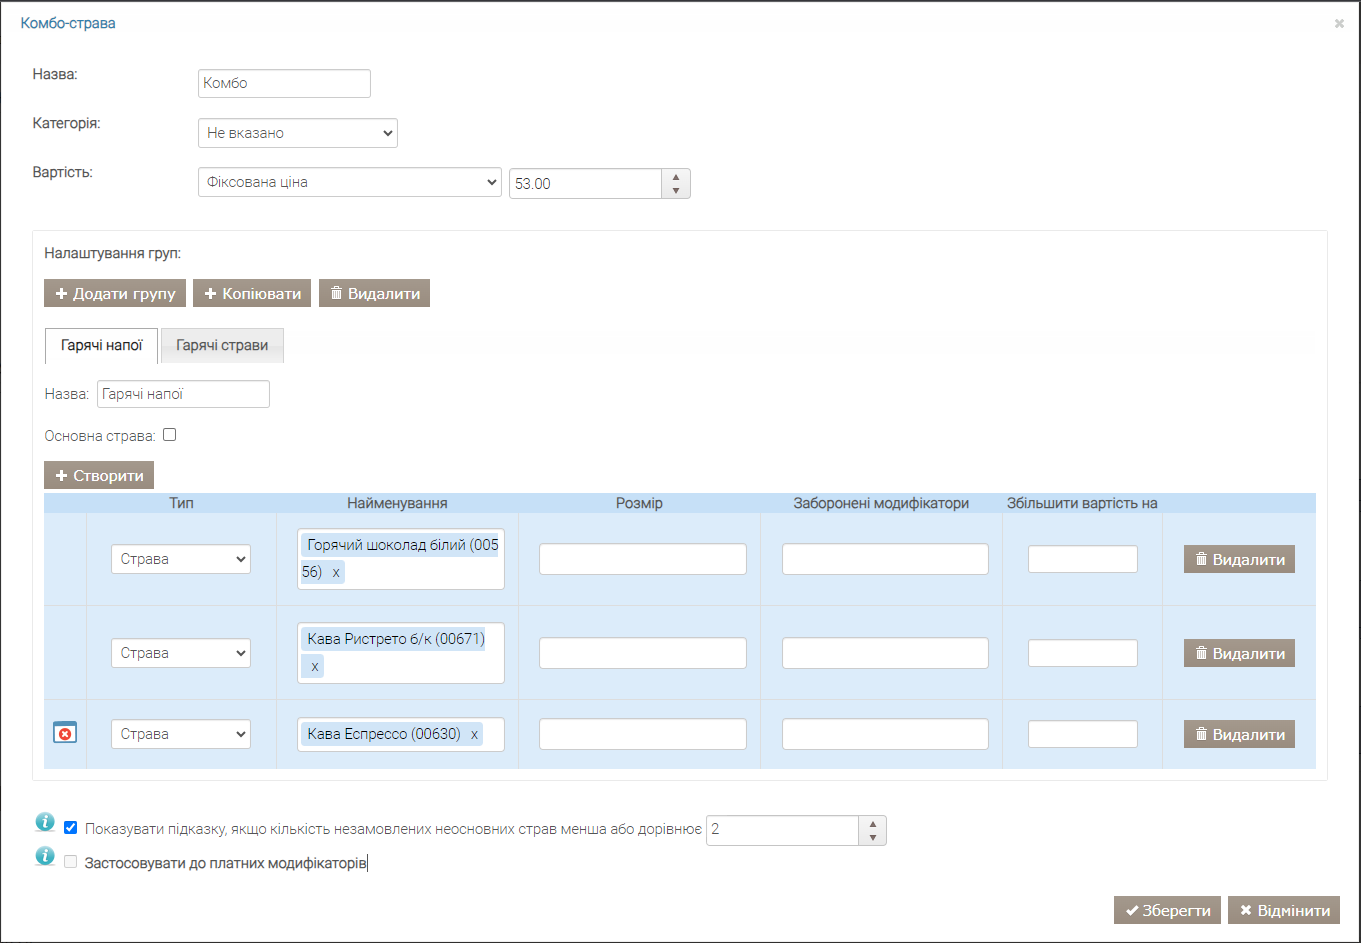The height and width of the screenshot is (943, 1361).
Task: Remove Кава Еспрессо tag with its x
Action: tap(474, 734)
